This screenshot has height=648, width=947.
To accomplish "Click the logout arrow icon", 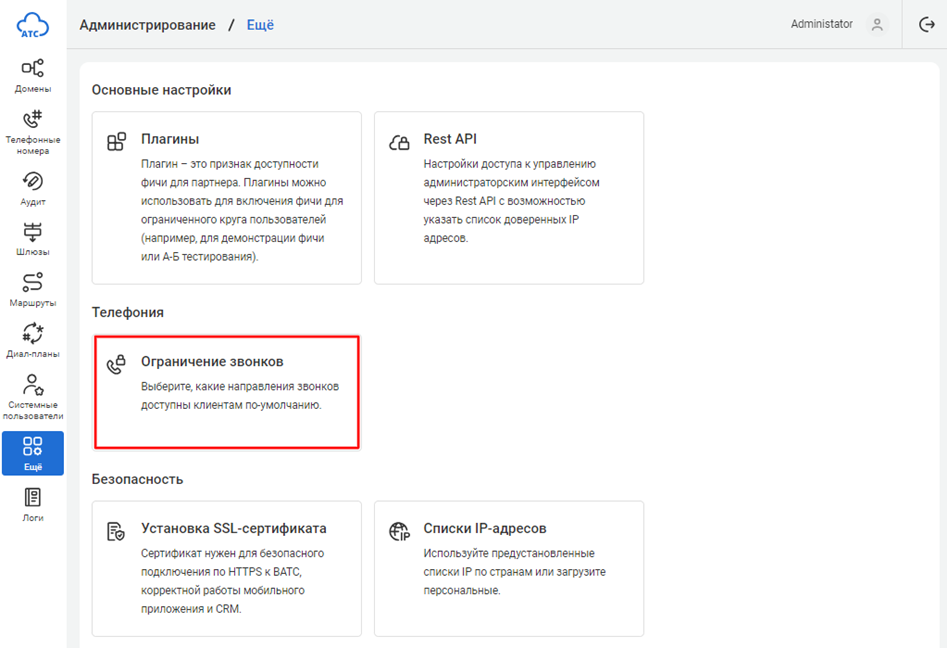I will (x=926, y=25).
